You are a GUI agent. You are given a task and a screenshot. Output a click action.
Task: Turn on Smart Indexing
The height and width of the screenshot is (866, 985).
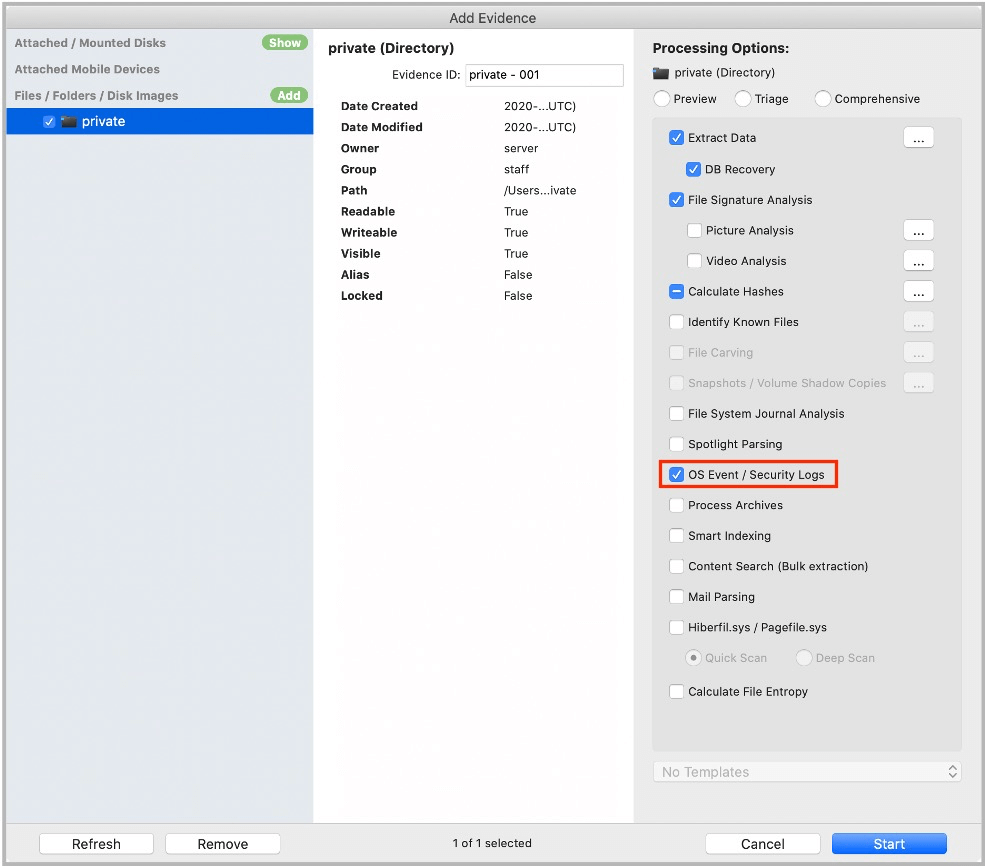coord(676,536)
